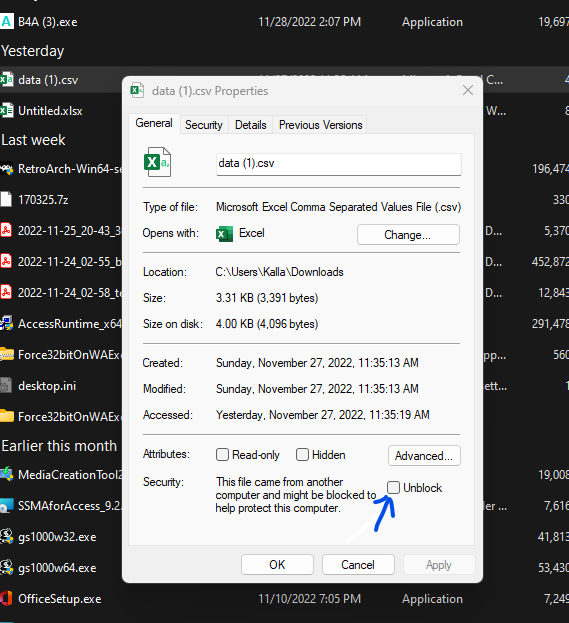The height and width of the screenshot is (623, 569).
Task: Select the AccessRuntime_x64 installer icon
Action: click(6, 323)
